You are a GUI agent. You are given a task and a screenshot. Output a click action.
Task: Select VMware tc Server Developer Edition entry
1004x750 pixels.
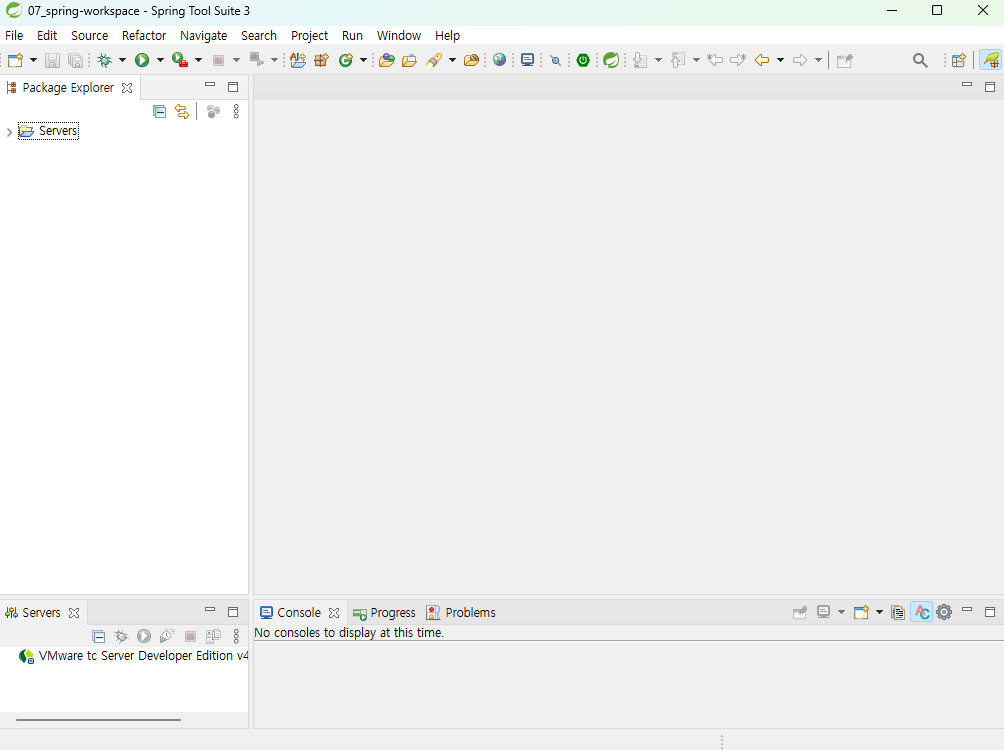pos(134,656)
